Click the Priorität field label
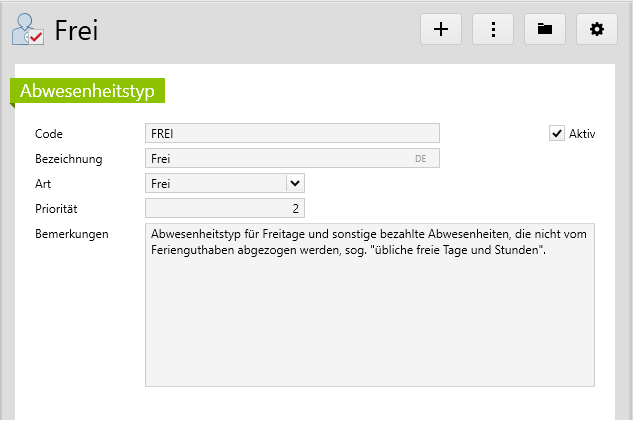Viewport: 633px width, 421px height. [56, 209]
